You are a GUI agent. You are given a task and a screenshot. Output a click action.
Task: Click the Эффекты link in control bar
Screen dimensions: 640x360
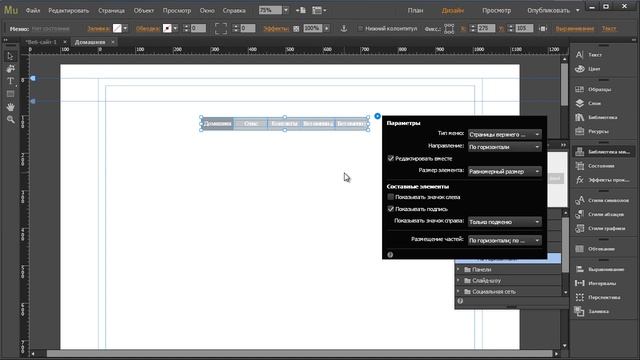276,29
